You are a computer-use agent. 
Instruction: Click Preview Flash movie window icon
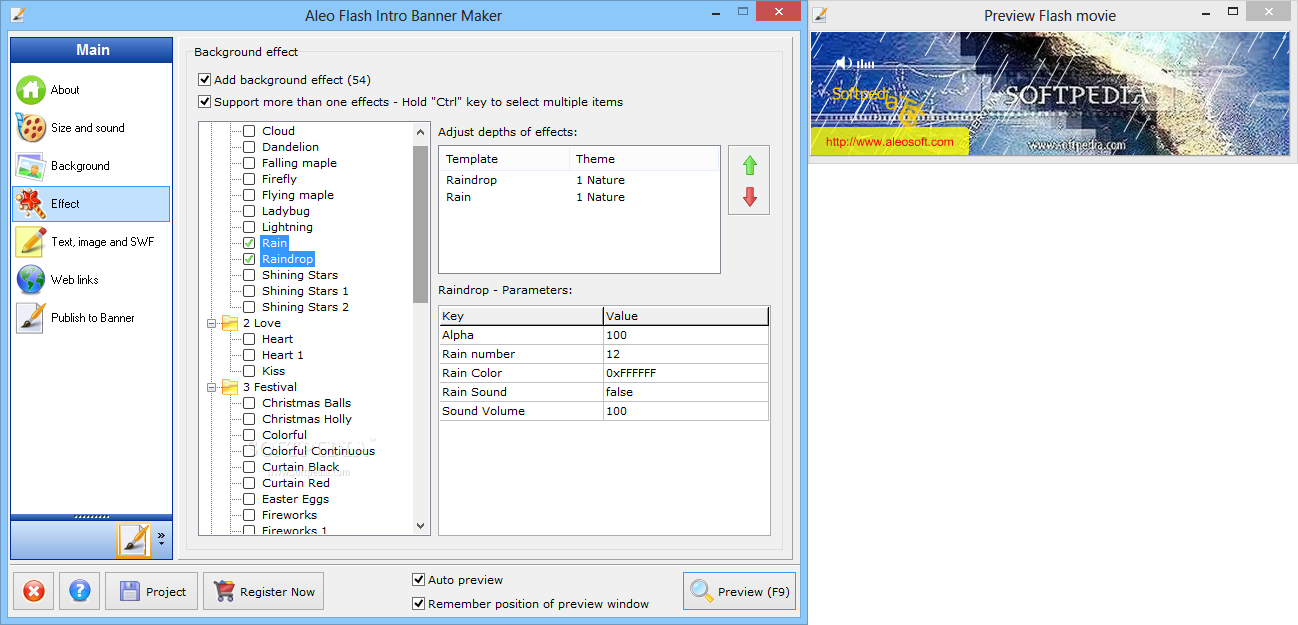[x=819, y=15]
